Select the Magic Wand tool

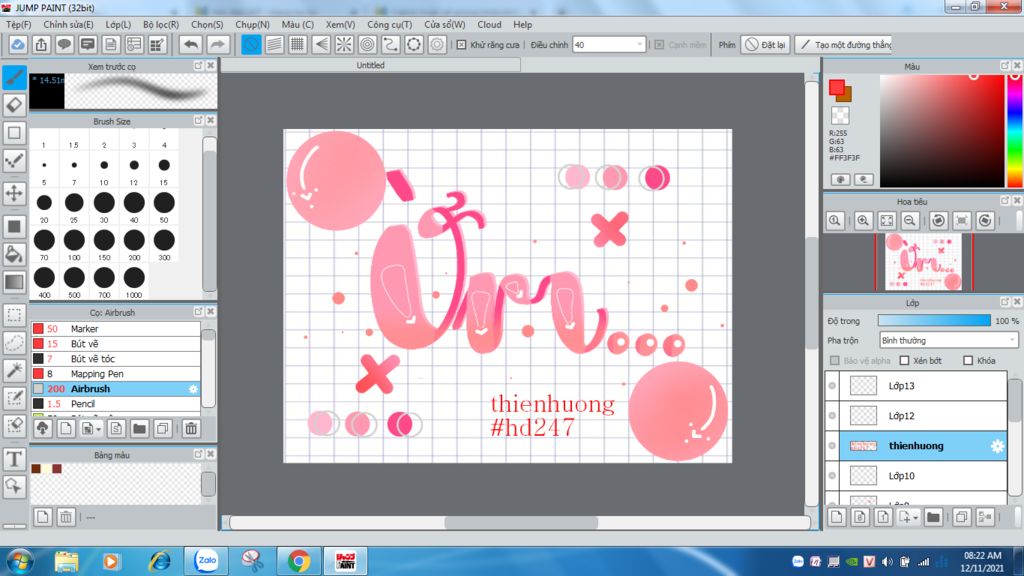(14, 370)
